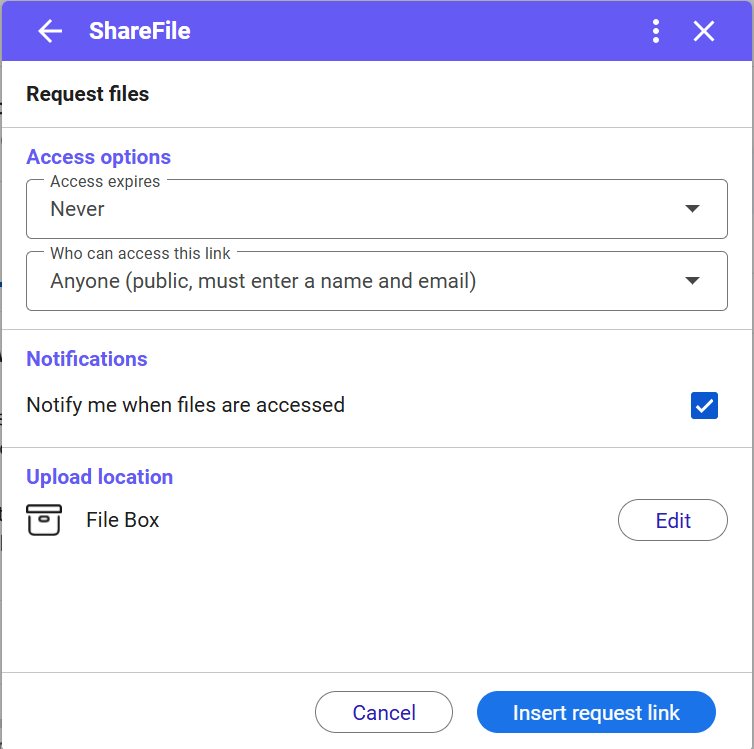Uncheck Notify me when files are accessed
Viewport: 754px width, 749px height.
click(704, 405)
